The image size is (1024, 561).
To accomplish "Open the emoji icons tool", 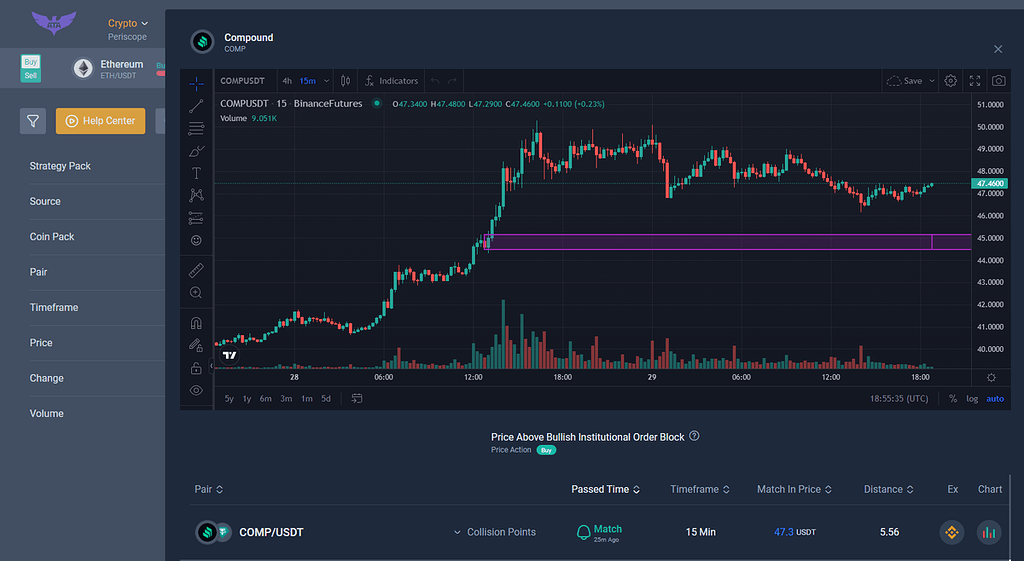I will [196, 240].
